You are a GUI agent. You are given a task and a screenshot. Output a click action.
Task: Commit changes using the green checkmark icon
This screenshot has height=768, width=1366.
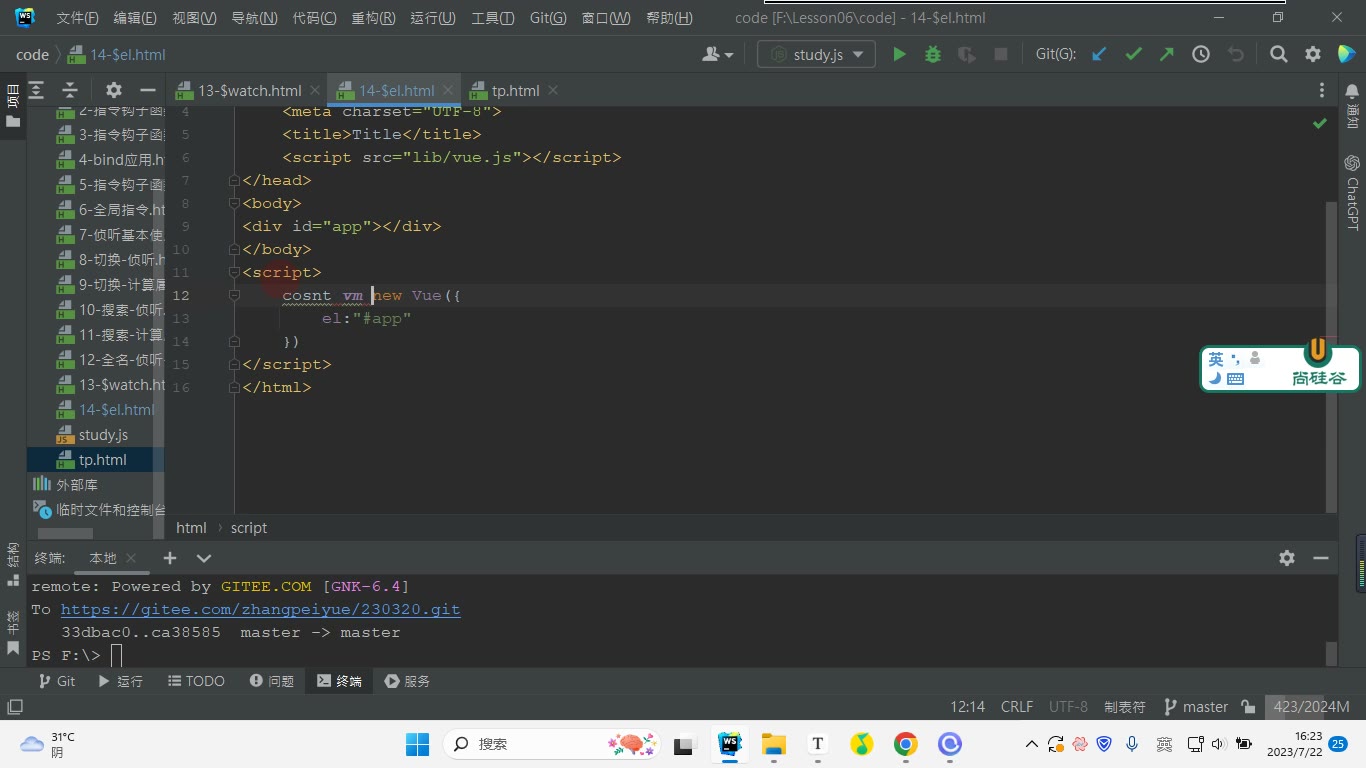[1133, 55]
